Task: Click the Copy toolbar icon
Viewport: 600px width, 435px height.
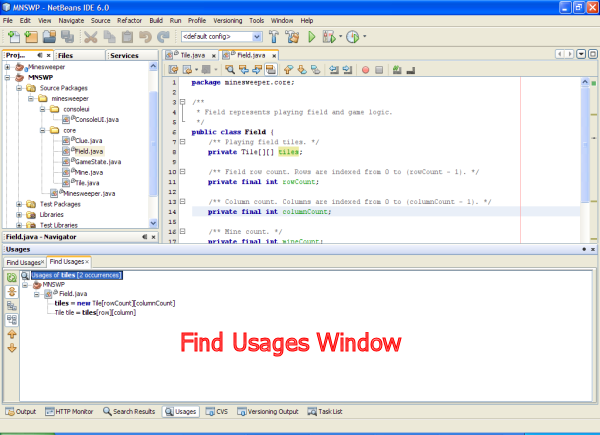Action: (x=110, y=37)
